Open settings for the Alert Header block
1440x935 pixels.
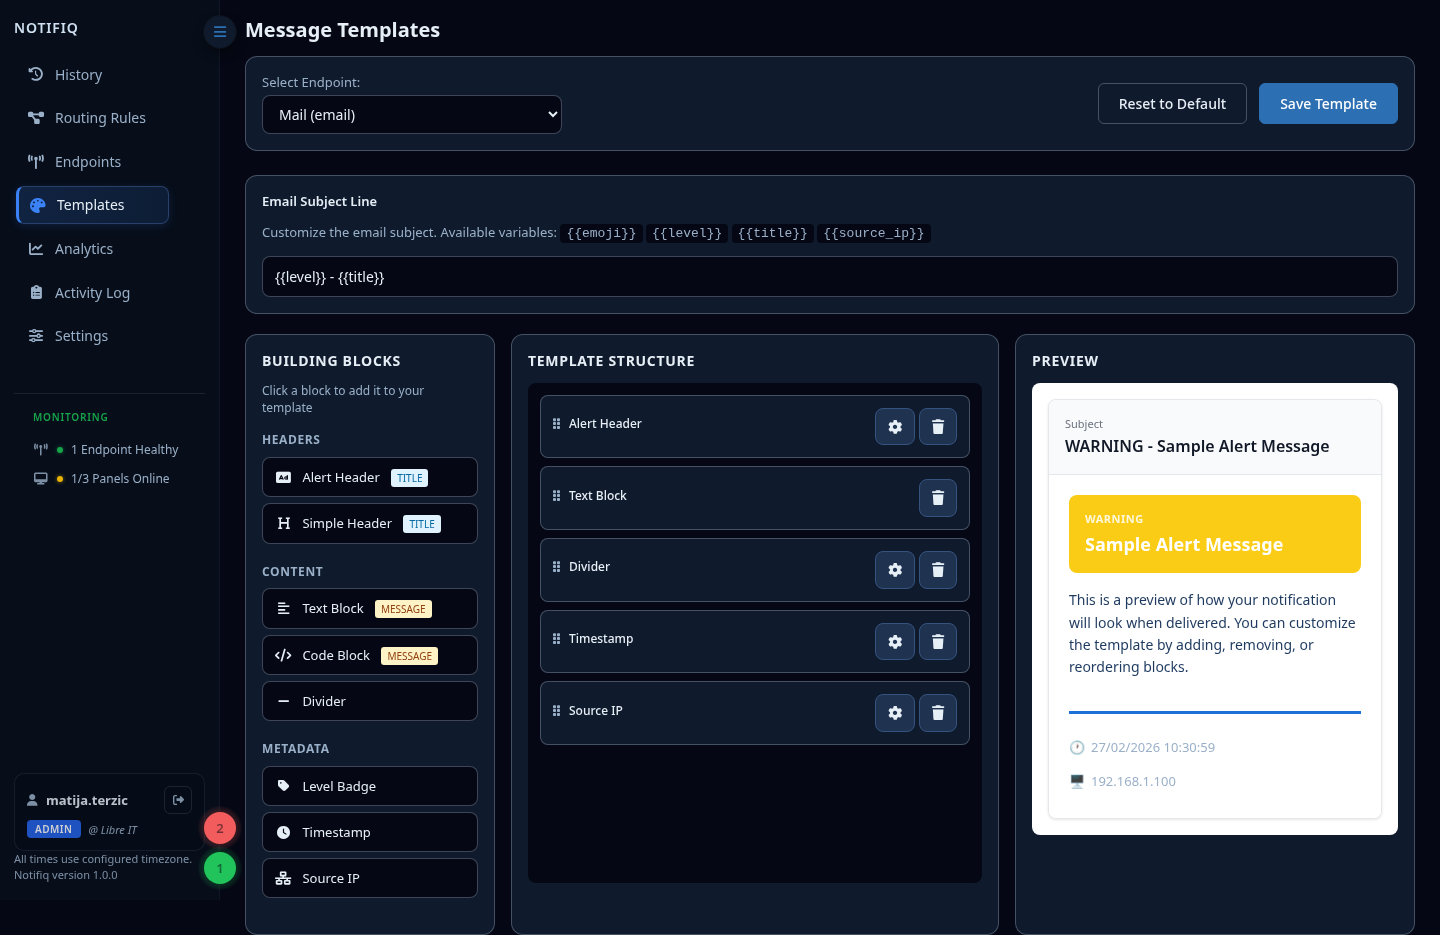point(895,426)
